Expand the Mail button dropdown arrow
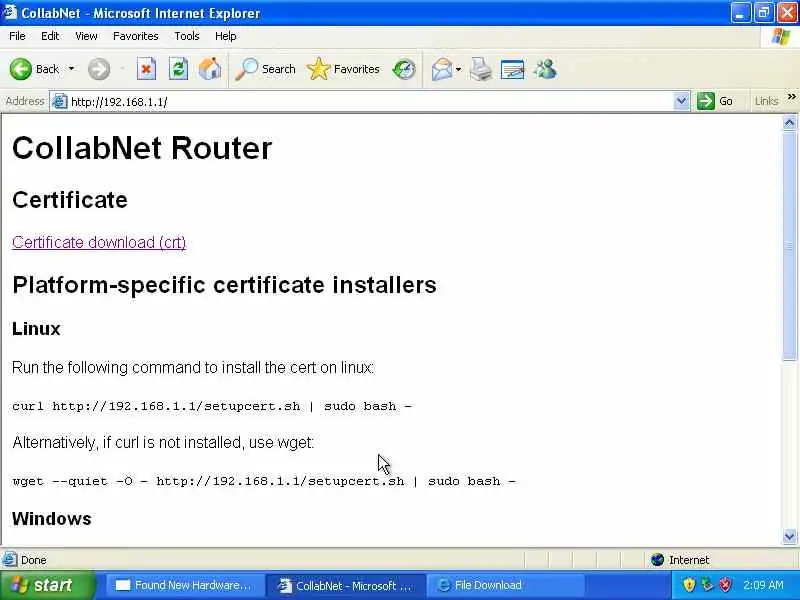This screenshot has width=800, height=600. point(458,69)
